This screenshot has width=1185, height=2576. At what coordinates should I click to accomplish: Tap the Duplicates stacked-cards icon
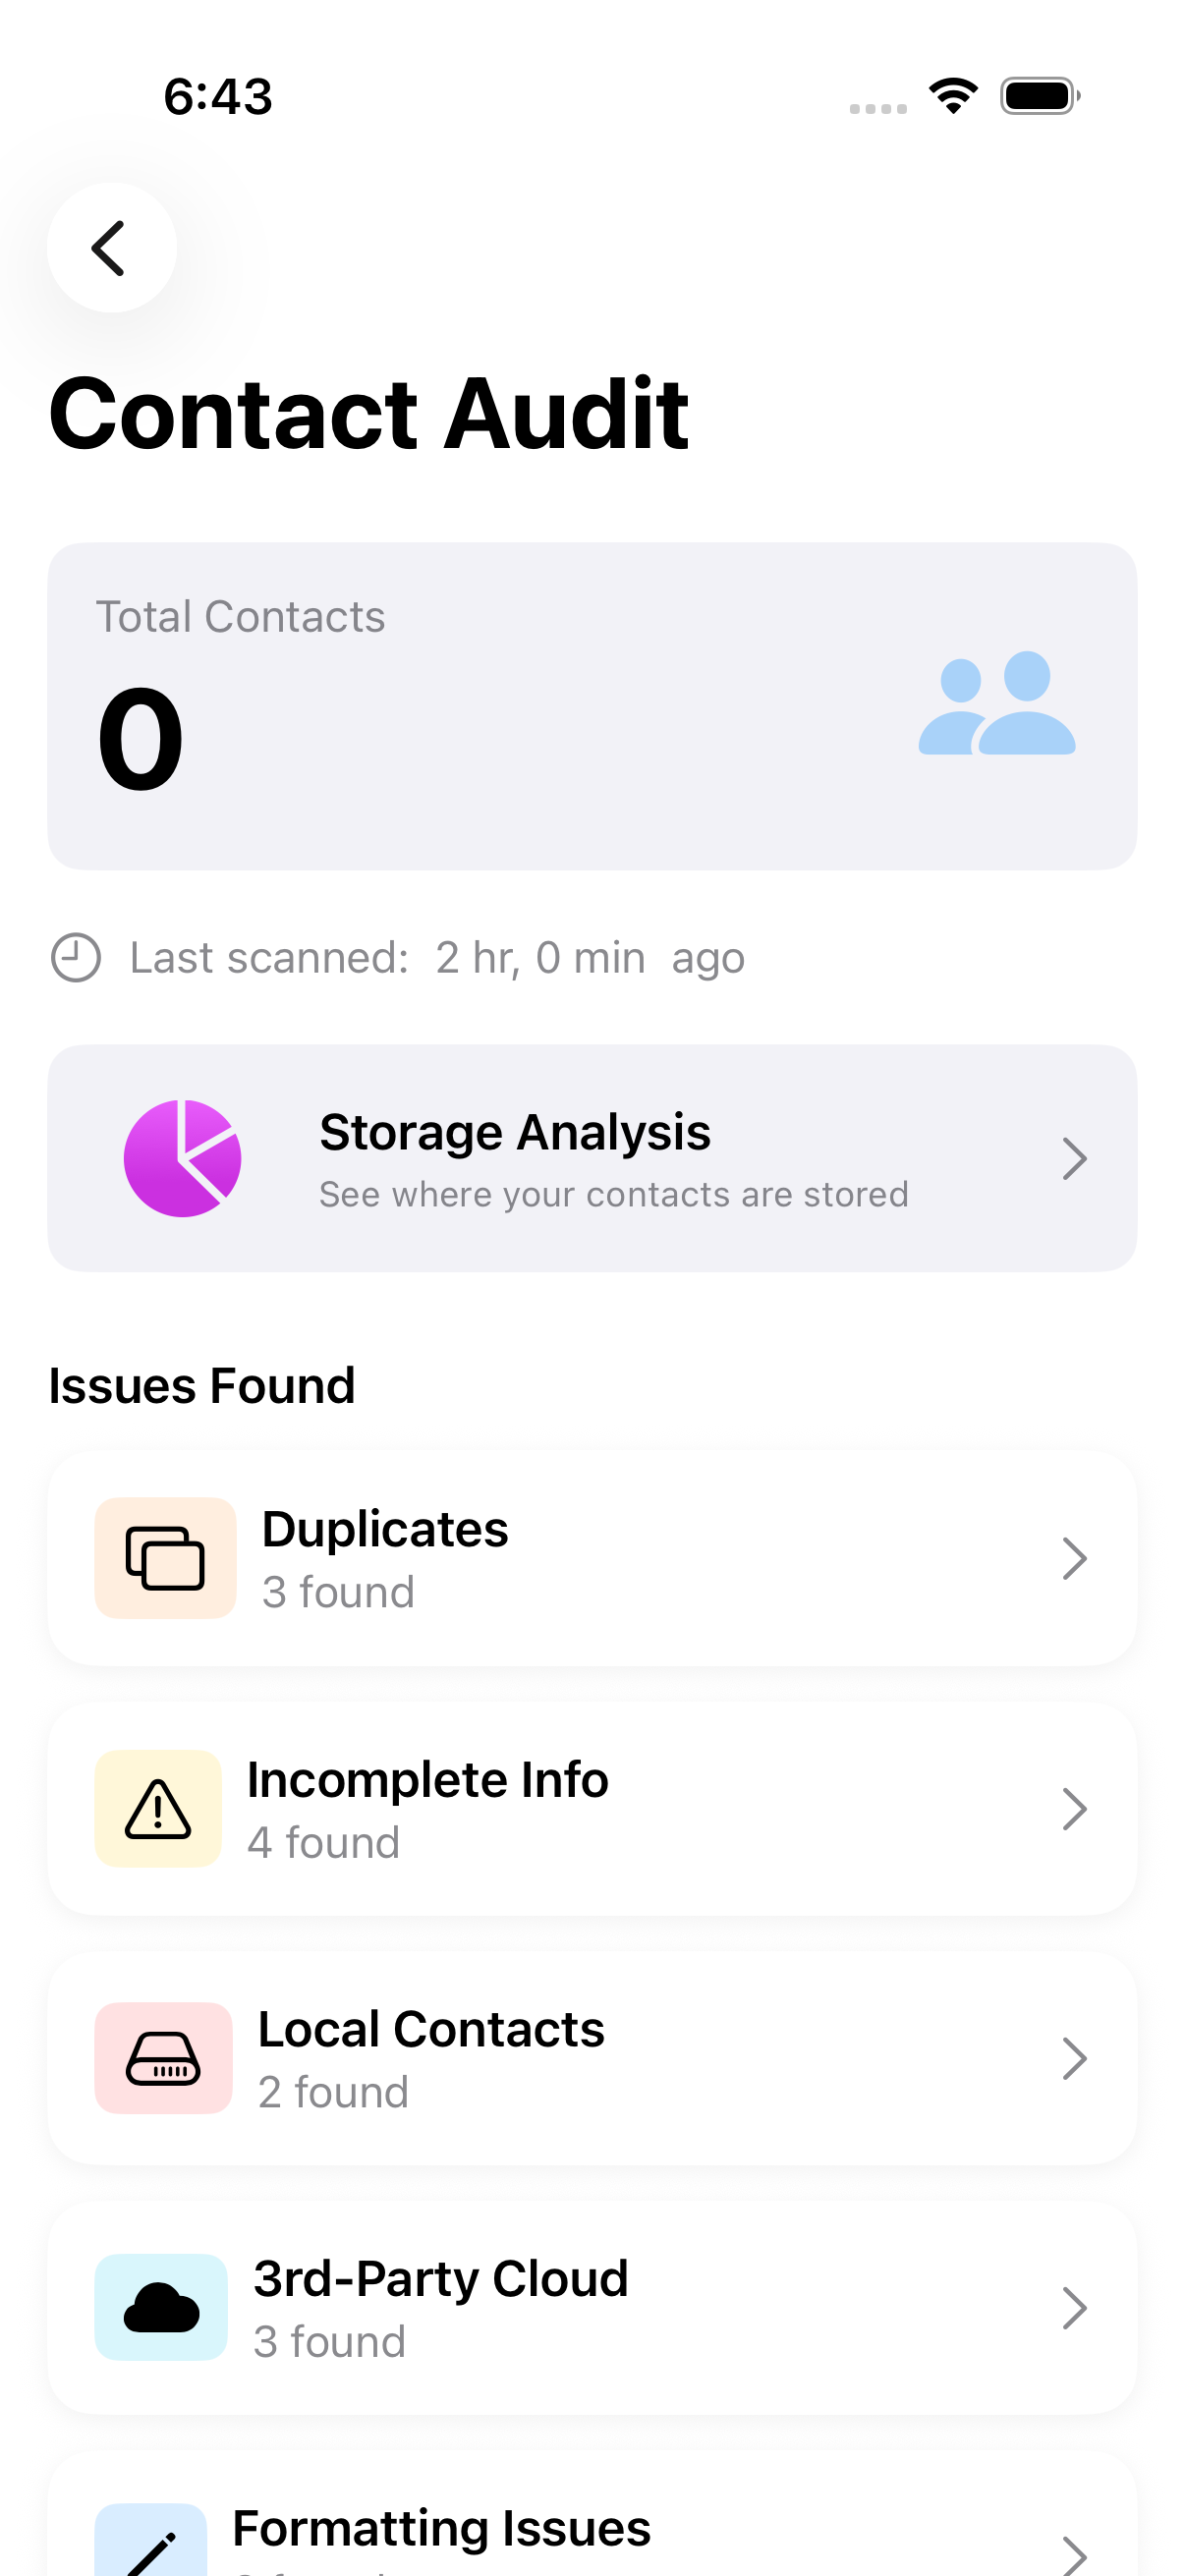pyautogui.click(x=165, y=1558)
